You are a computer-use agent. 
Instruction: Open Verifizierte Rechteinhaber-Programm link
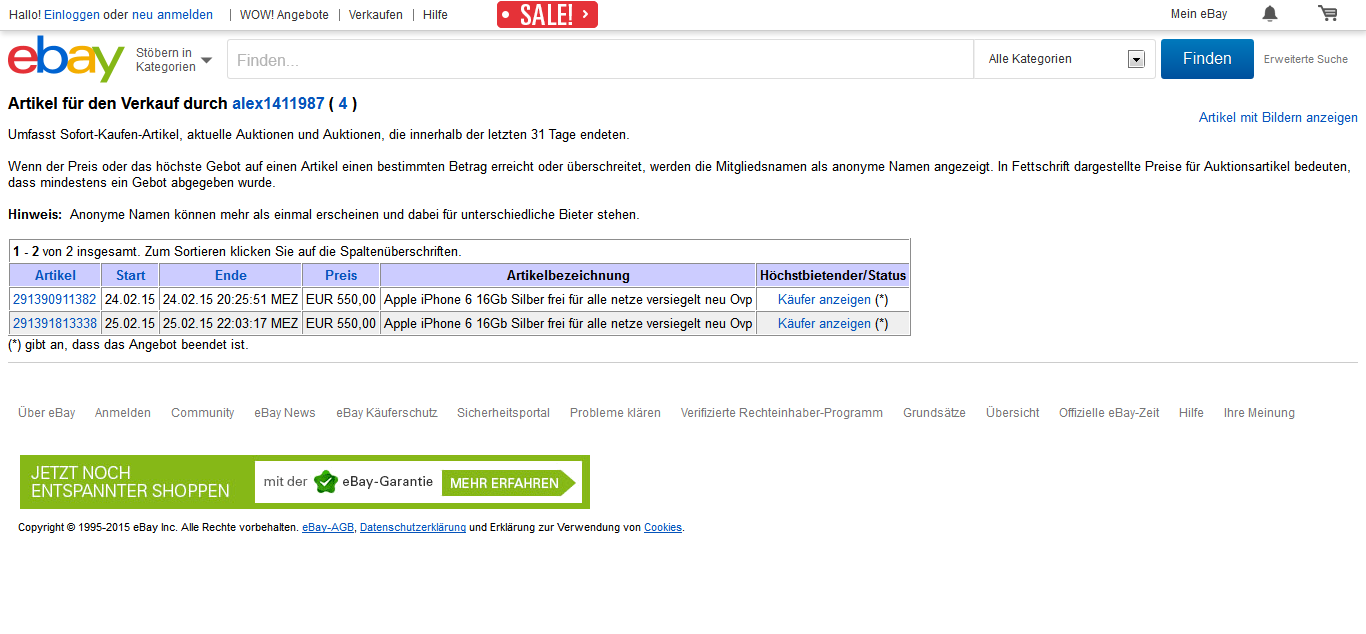[782, 413]
